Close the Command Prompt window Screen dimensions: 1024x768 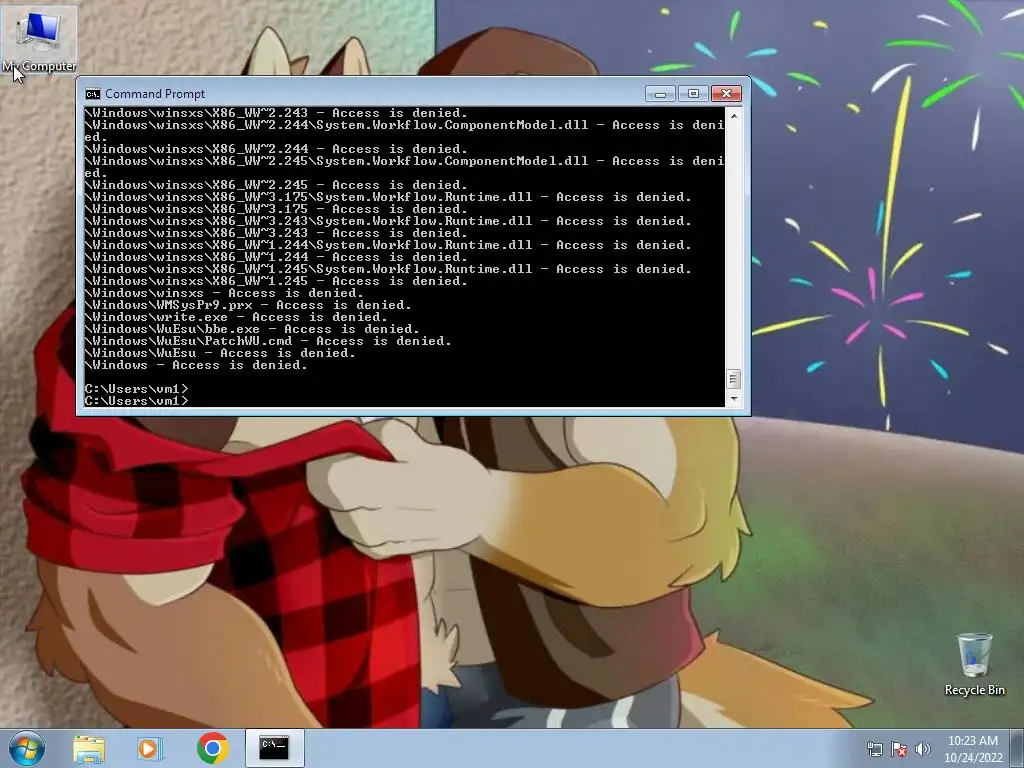(x=726, y=94)
